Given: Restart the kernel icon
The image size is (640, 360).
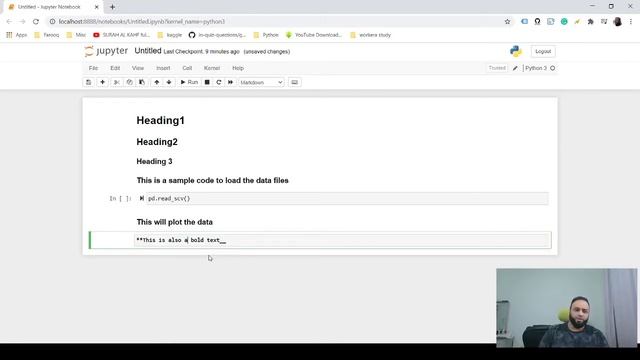Looking at the screenshot, I should (x=219, y=82).
